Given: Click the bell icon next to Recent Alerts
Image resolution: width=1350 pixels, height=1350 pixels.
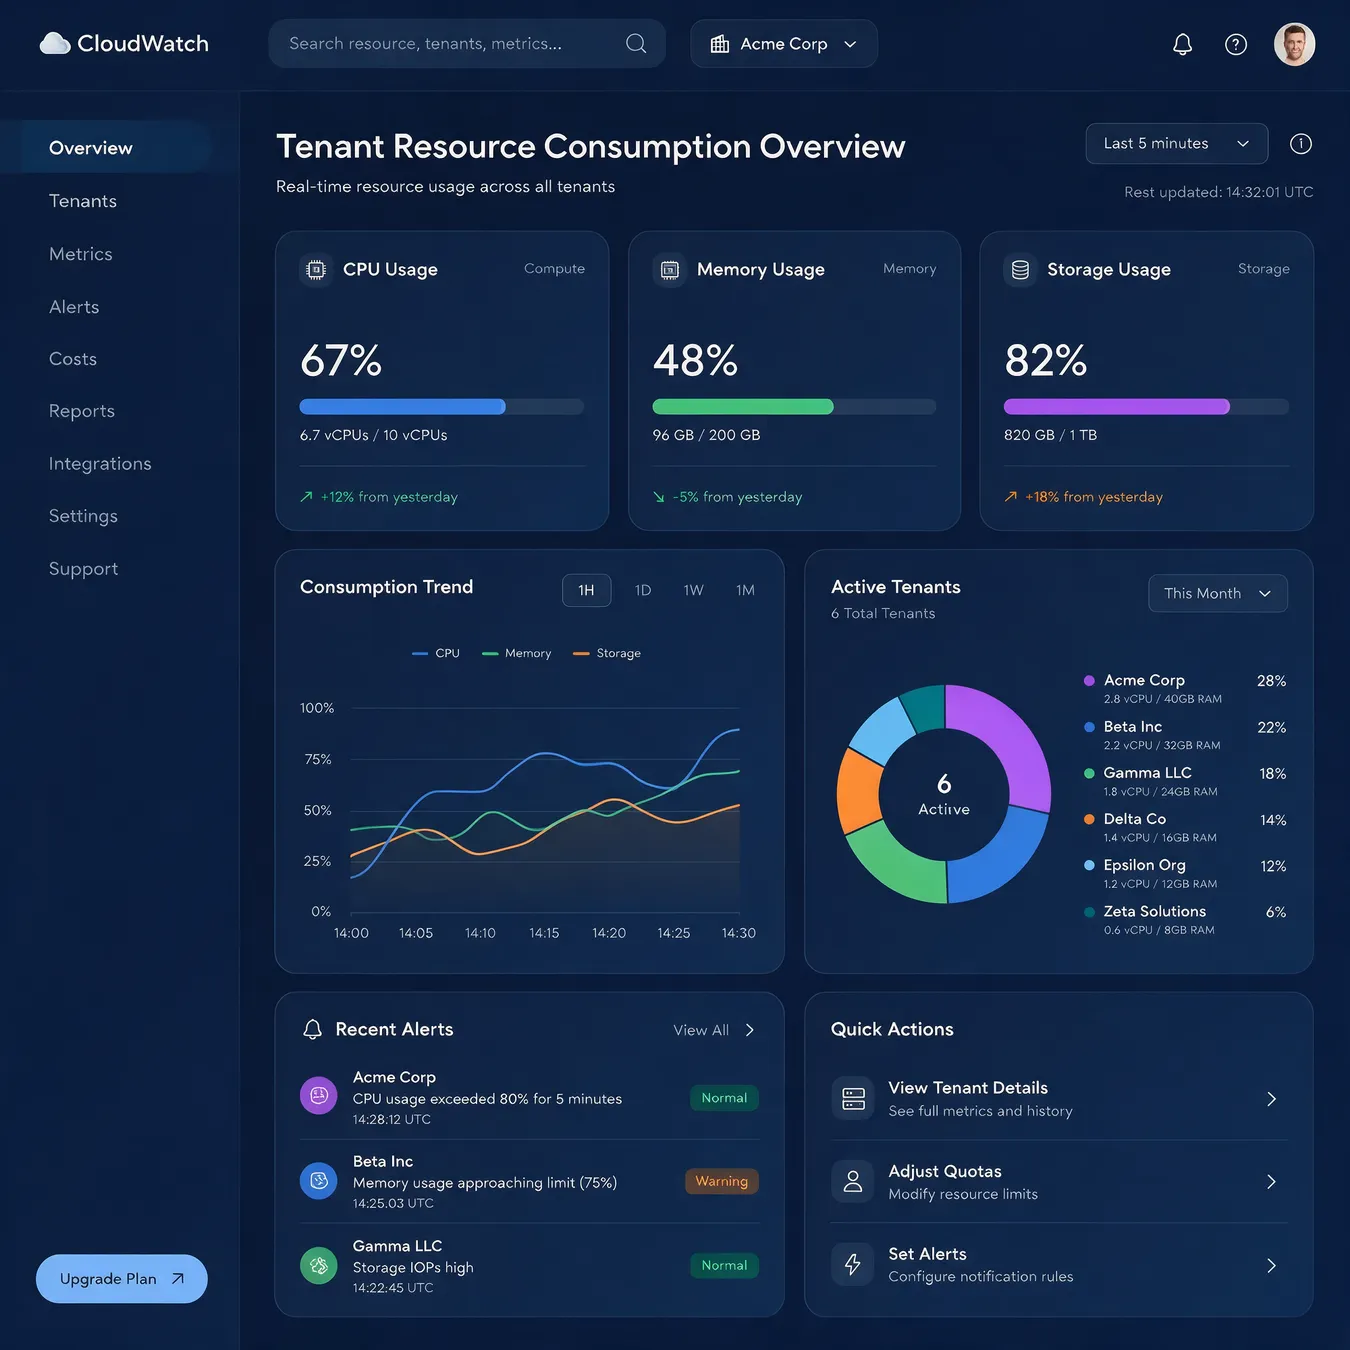Looking at the screenshot, I should (x=313, y=1029).
